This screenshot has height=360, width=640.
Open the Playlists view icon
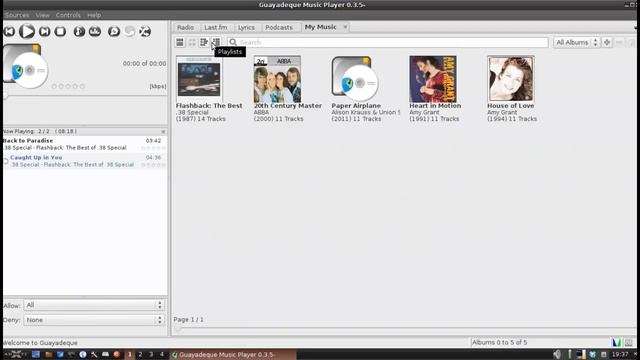click(216, 42)
